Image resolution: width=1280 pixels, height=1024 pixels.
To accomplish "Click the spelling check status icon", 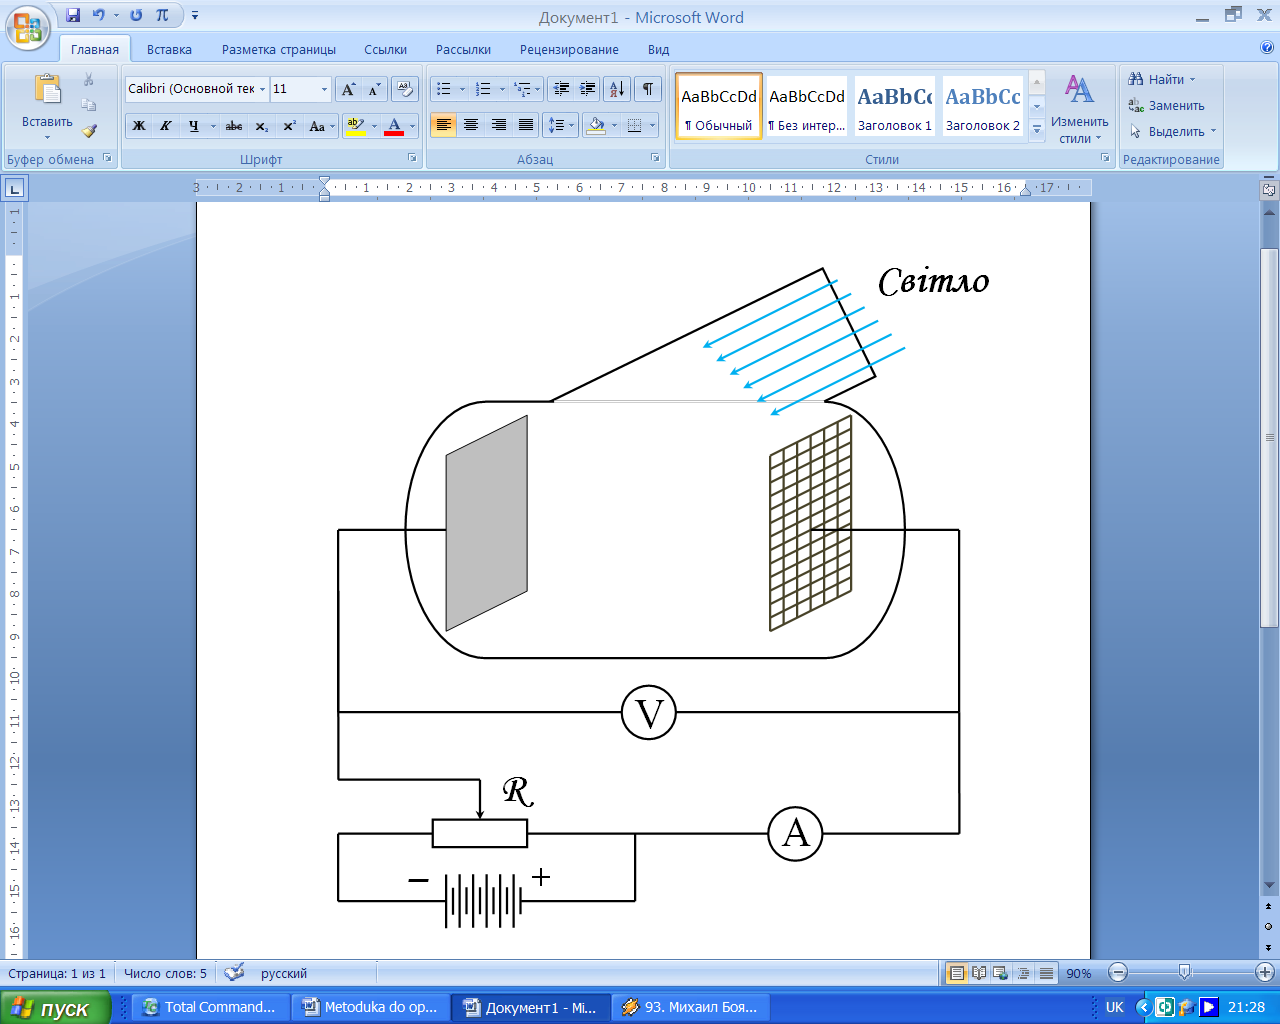I will 234,972.
